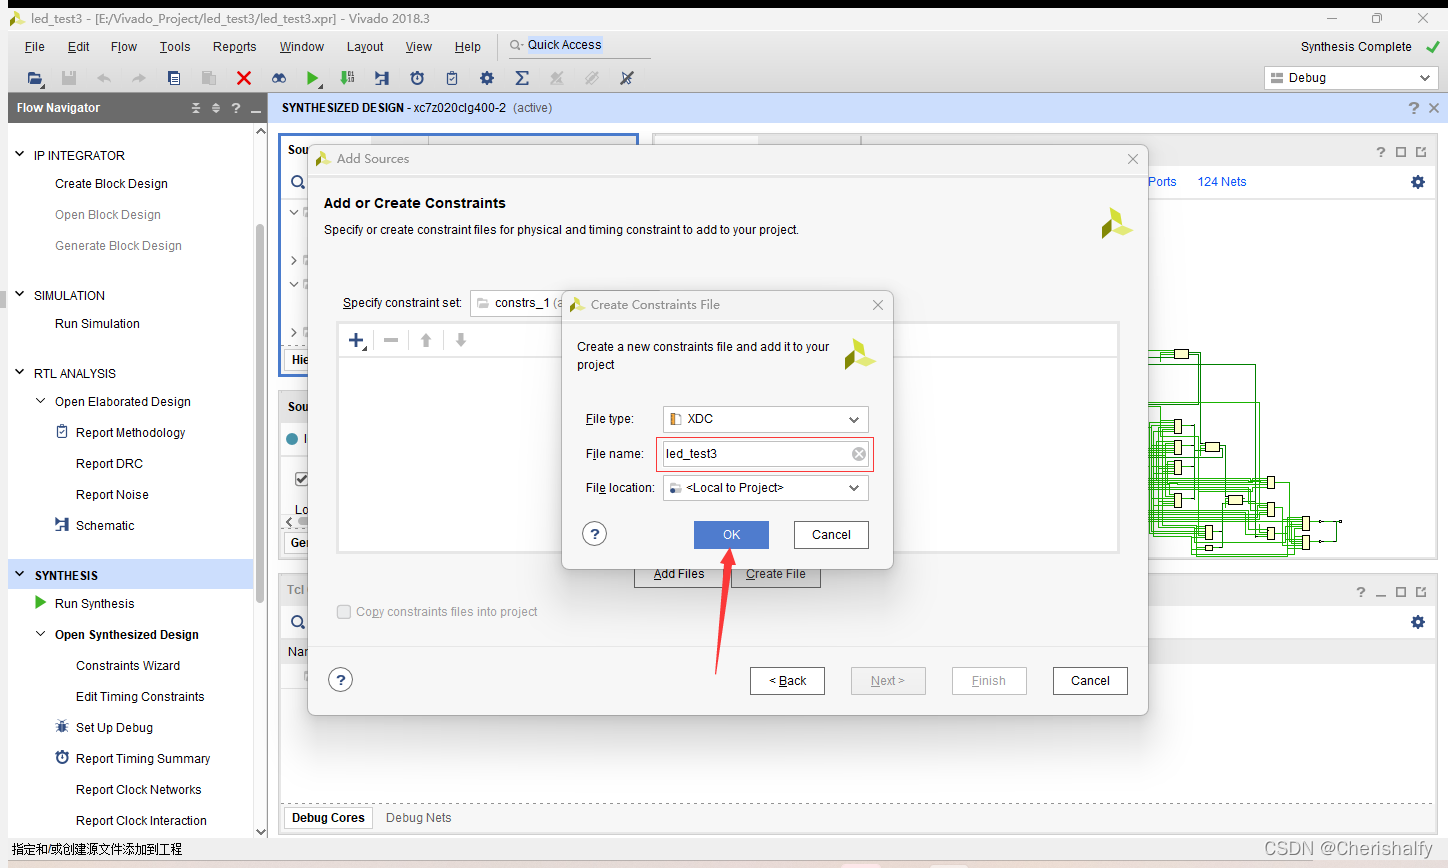The image size is (1448, 868).
Task: Click the plus Add icon in constraints list
Action: coord(357,341)
